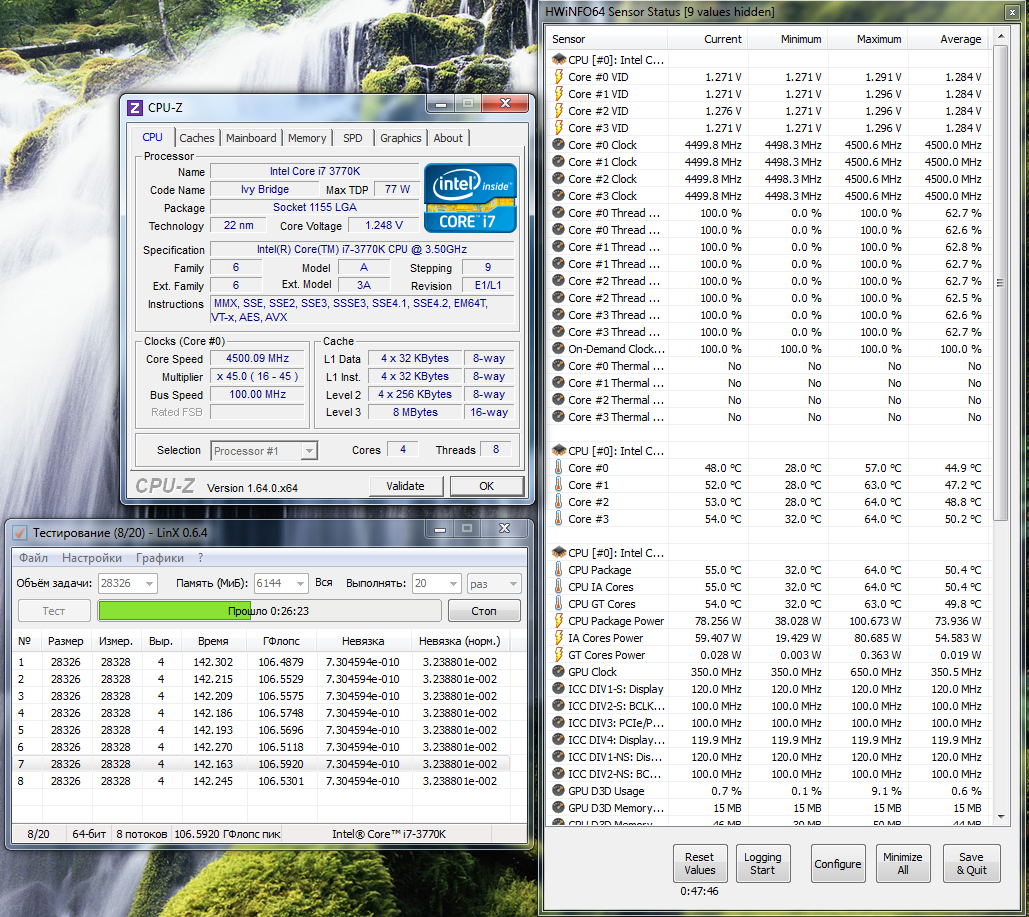Click OK button in CPU-Z

(x=486, y=486)
